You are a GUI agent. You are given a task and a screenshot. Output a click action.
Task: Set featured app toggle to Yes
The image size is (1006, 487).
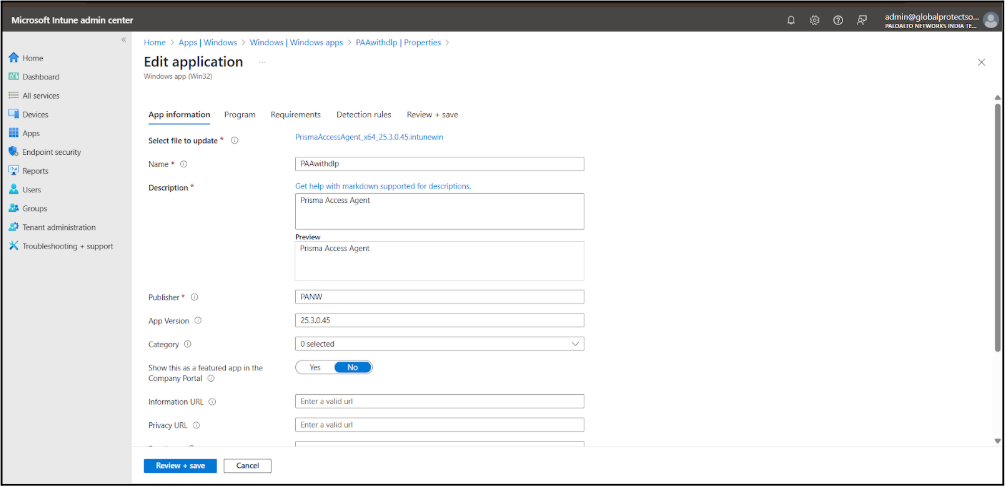pyautogui.click(x=315, y=368)
